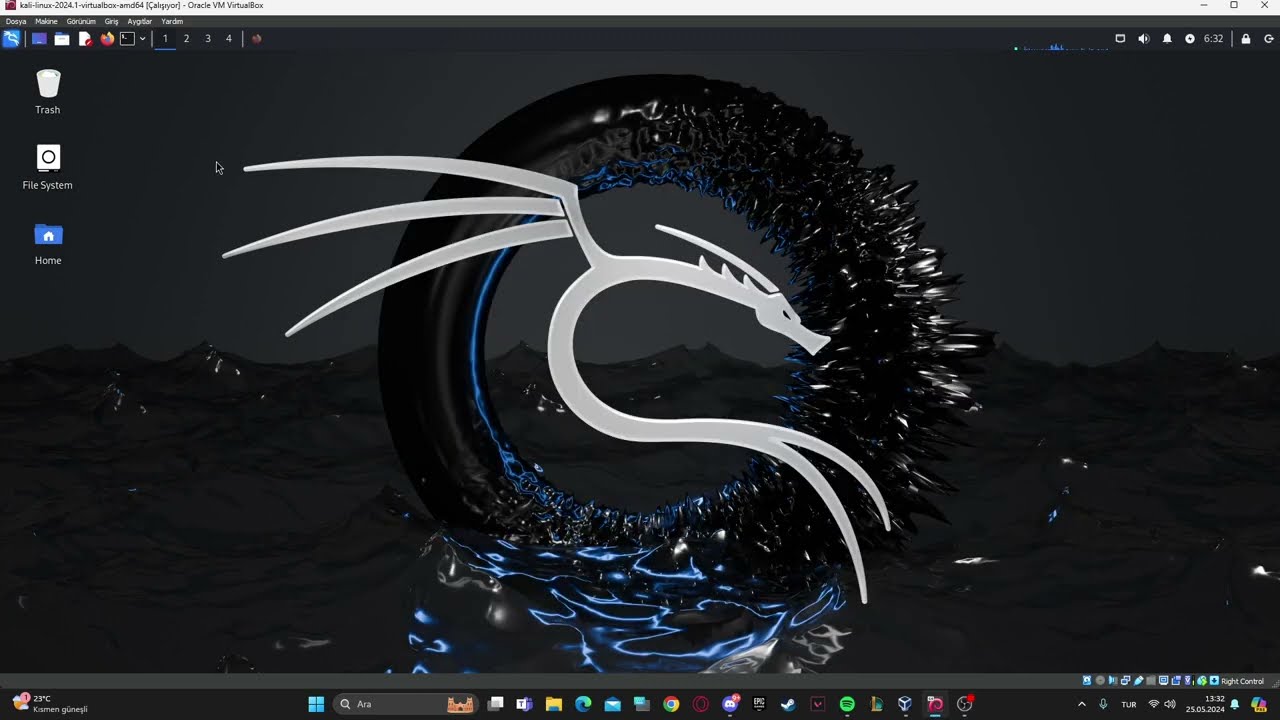Launch Firefox from the Kali panel
The image size is (1280, 720).
(x=107, y=39)
